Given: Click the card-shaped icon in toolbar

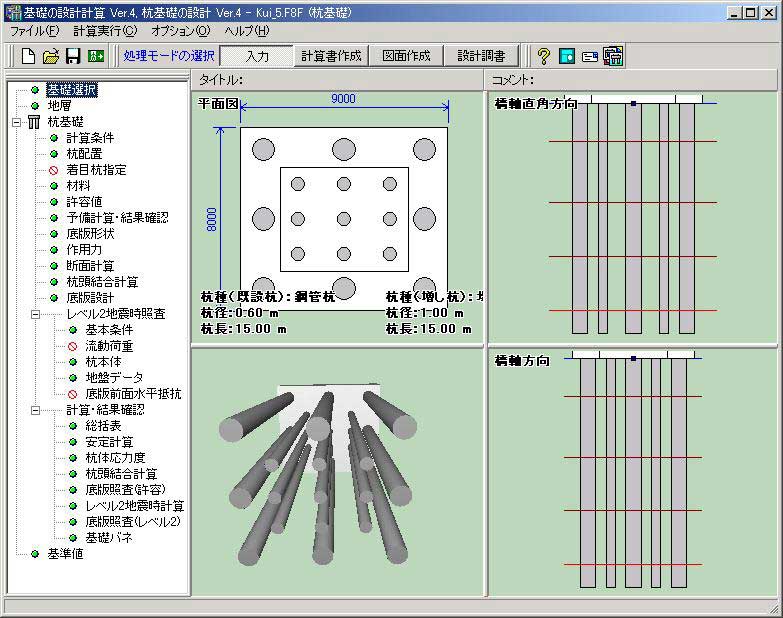Looking at the screenshot, I should click(x=590, y=57).
